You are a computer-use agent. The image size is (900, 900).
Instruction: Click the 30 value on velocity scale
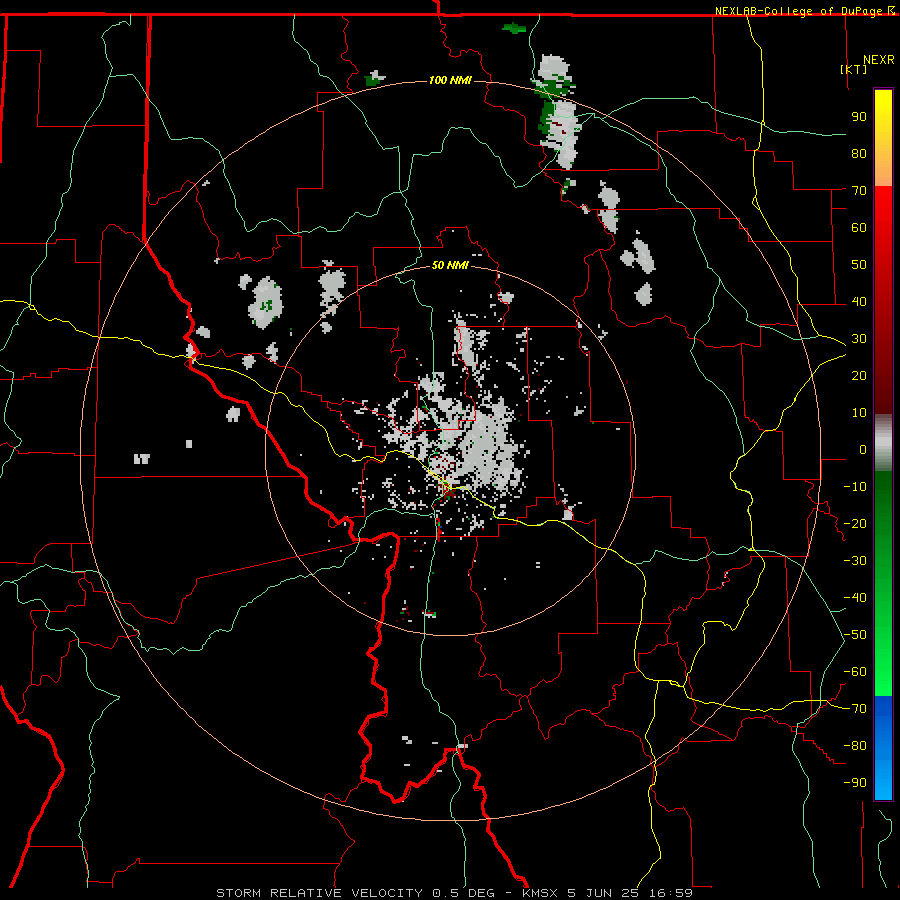859,339
